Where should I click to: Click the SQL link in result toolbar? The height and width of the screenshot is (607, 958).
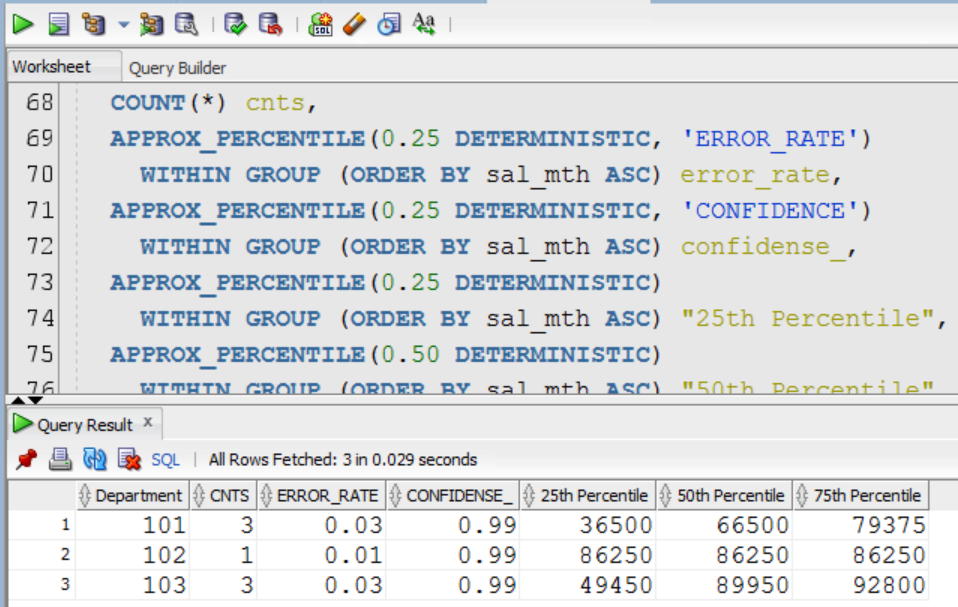166,460
